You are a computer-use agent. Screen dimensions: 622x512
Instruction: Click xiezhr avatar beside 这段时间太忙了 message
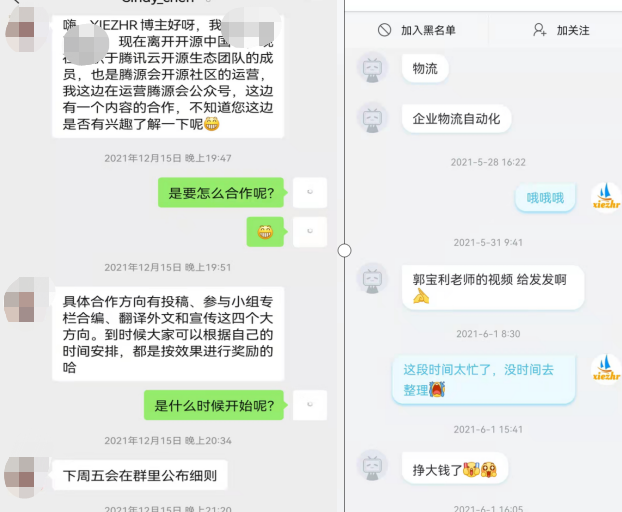click(606, 370)
